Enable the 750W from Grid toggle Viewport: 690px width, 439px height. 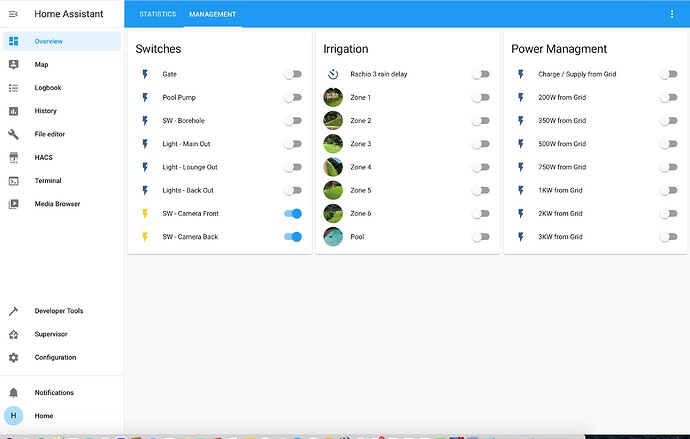[668, 167]
